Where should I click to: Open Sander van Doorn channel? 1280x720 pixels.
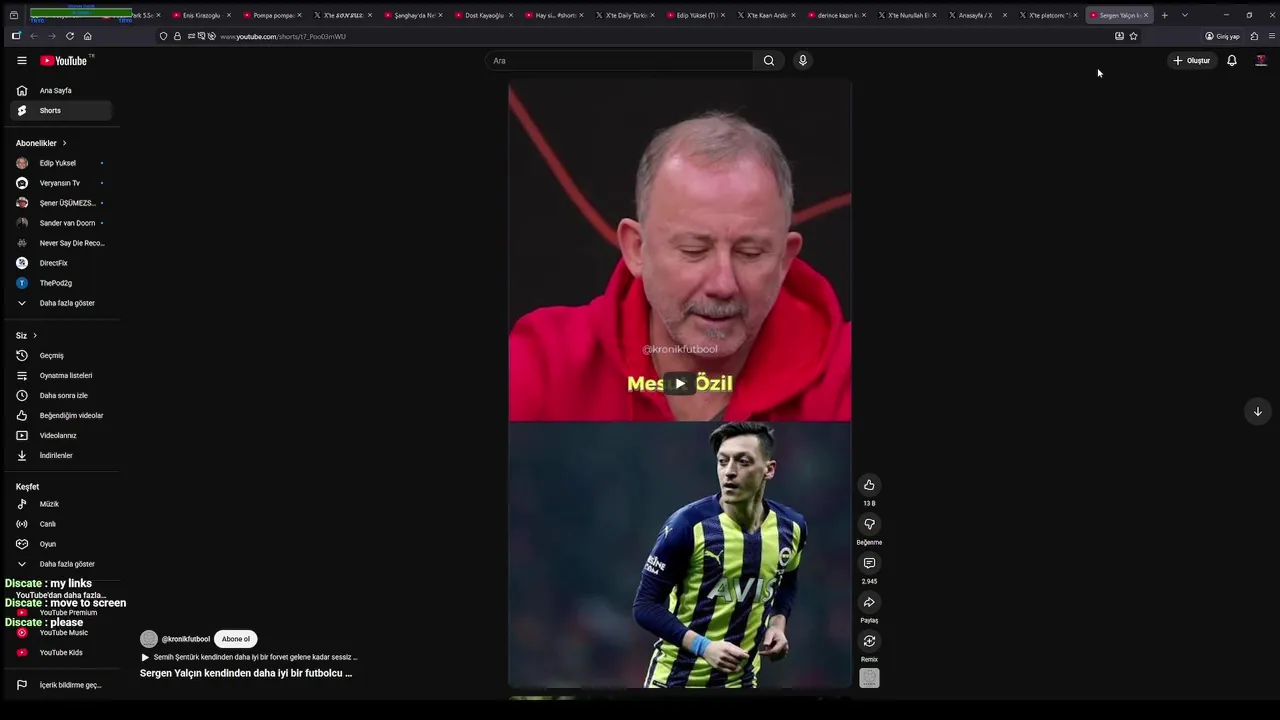pyautogui.click(x=60, y=223)
